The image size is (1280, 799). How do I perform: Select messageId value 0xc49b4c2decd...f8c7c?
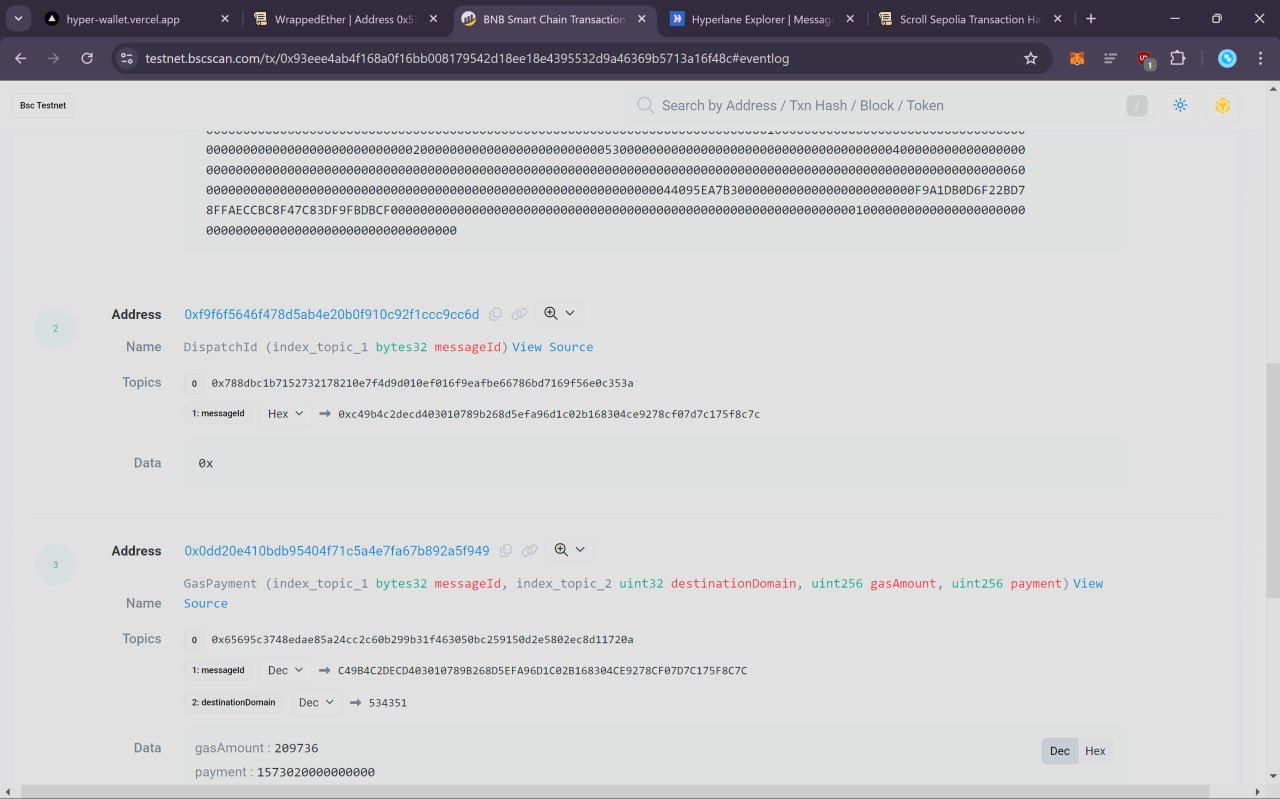[x=549, y=414]
